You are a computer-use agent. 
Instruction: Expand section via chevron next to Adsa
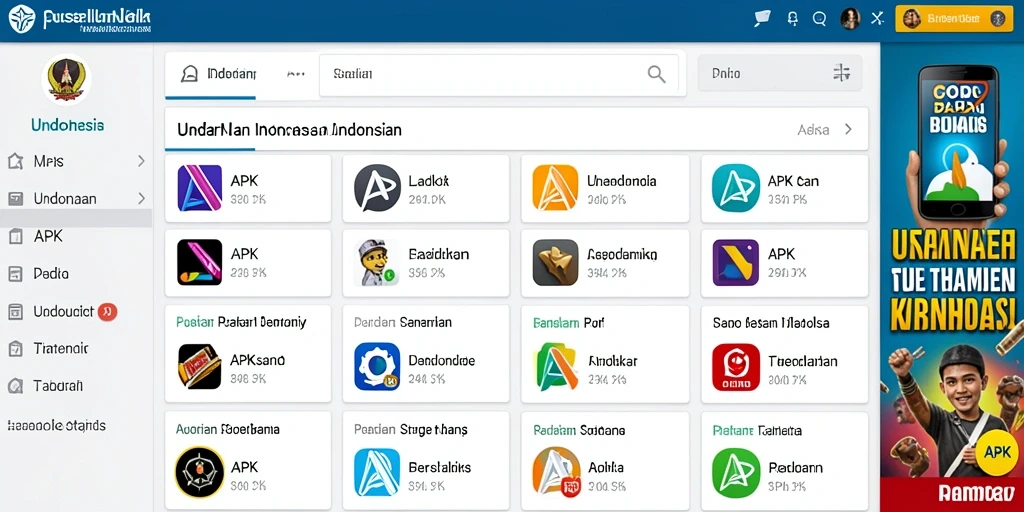pos(848,129)
